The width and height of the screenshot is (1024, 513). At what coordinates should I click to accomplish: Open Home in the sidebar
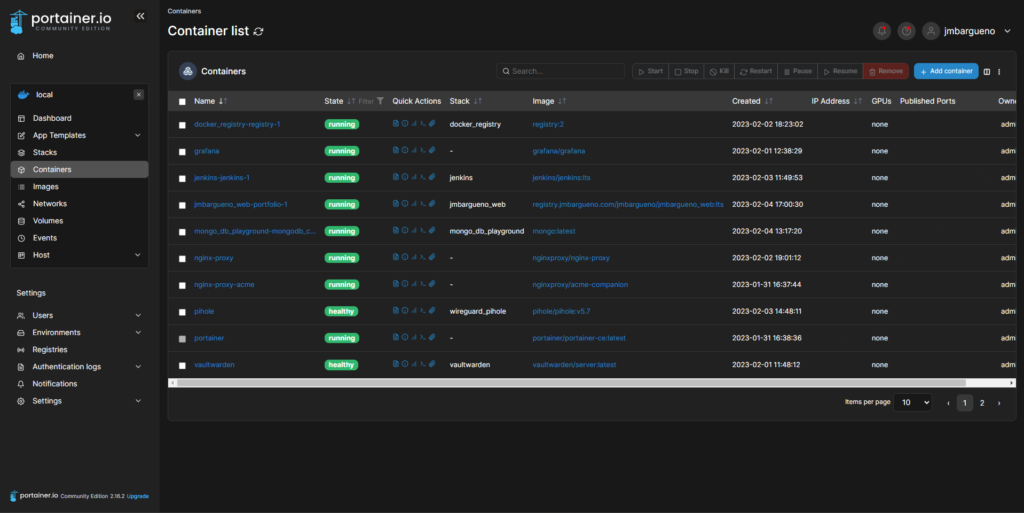click(43, 55)
